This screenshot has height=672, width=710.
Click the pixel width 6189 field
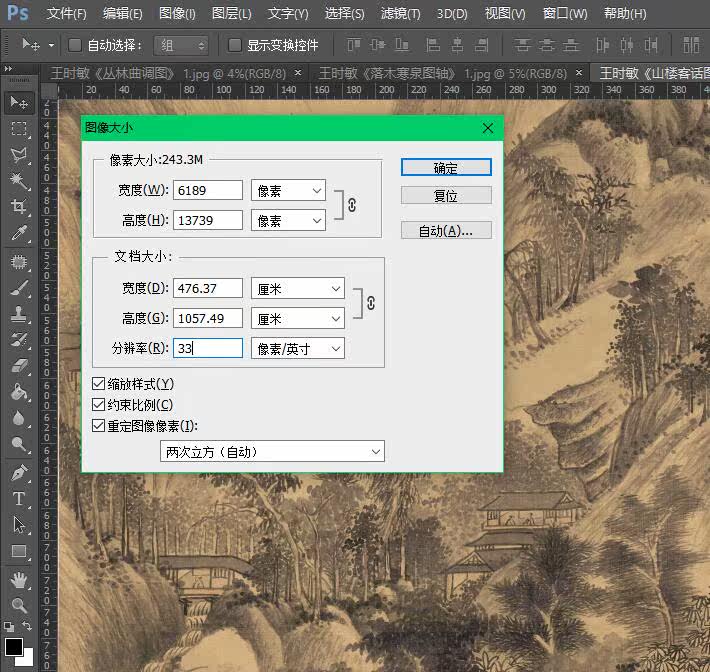pyautogui.click(x=208, y=190)
